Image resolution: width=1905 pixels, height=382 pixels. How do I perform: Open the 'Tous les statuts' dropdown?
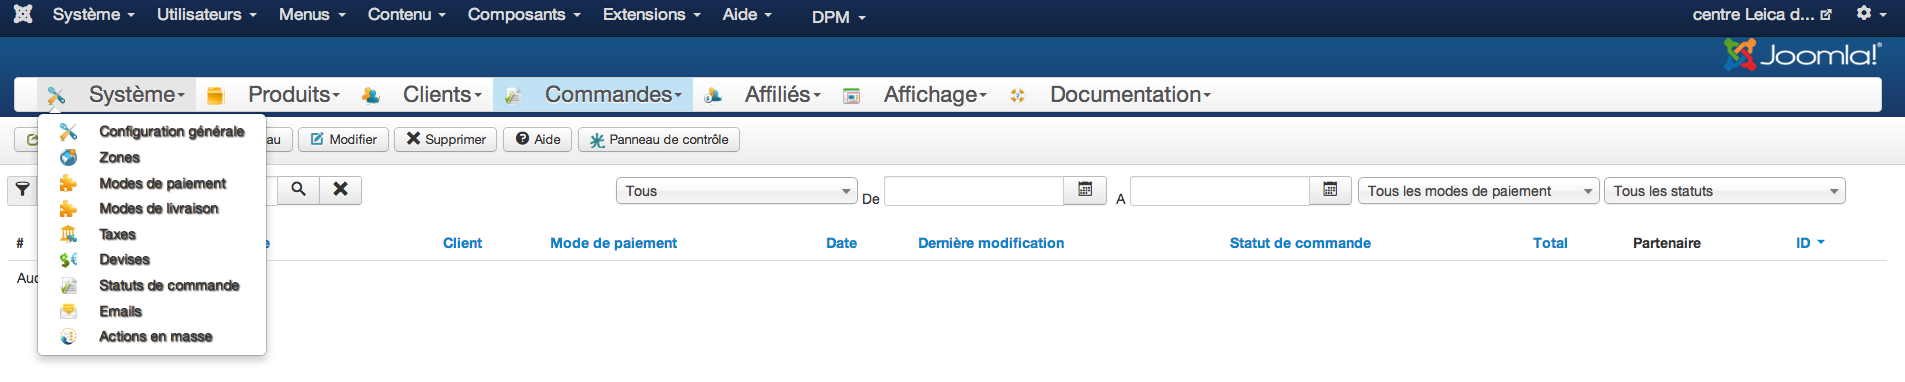coord(1724,191)
